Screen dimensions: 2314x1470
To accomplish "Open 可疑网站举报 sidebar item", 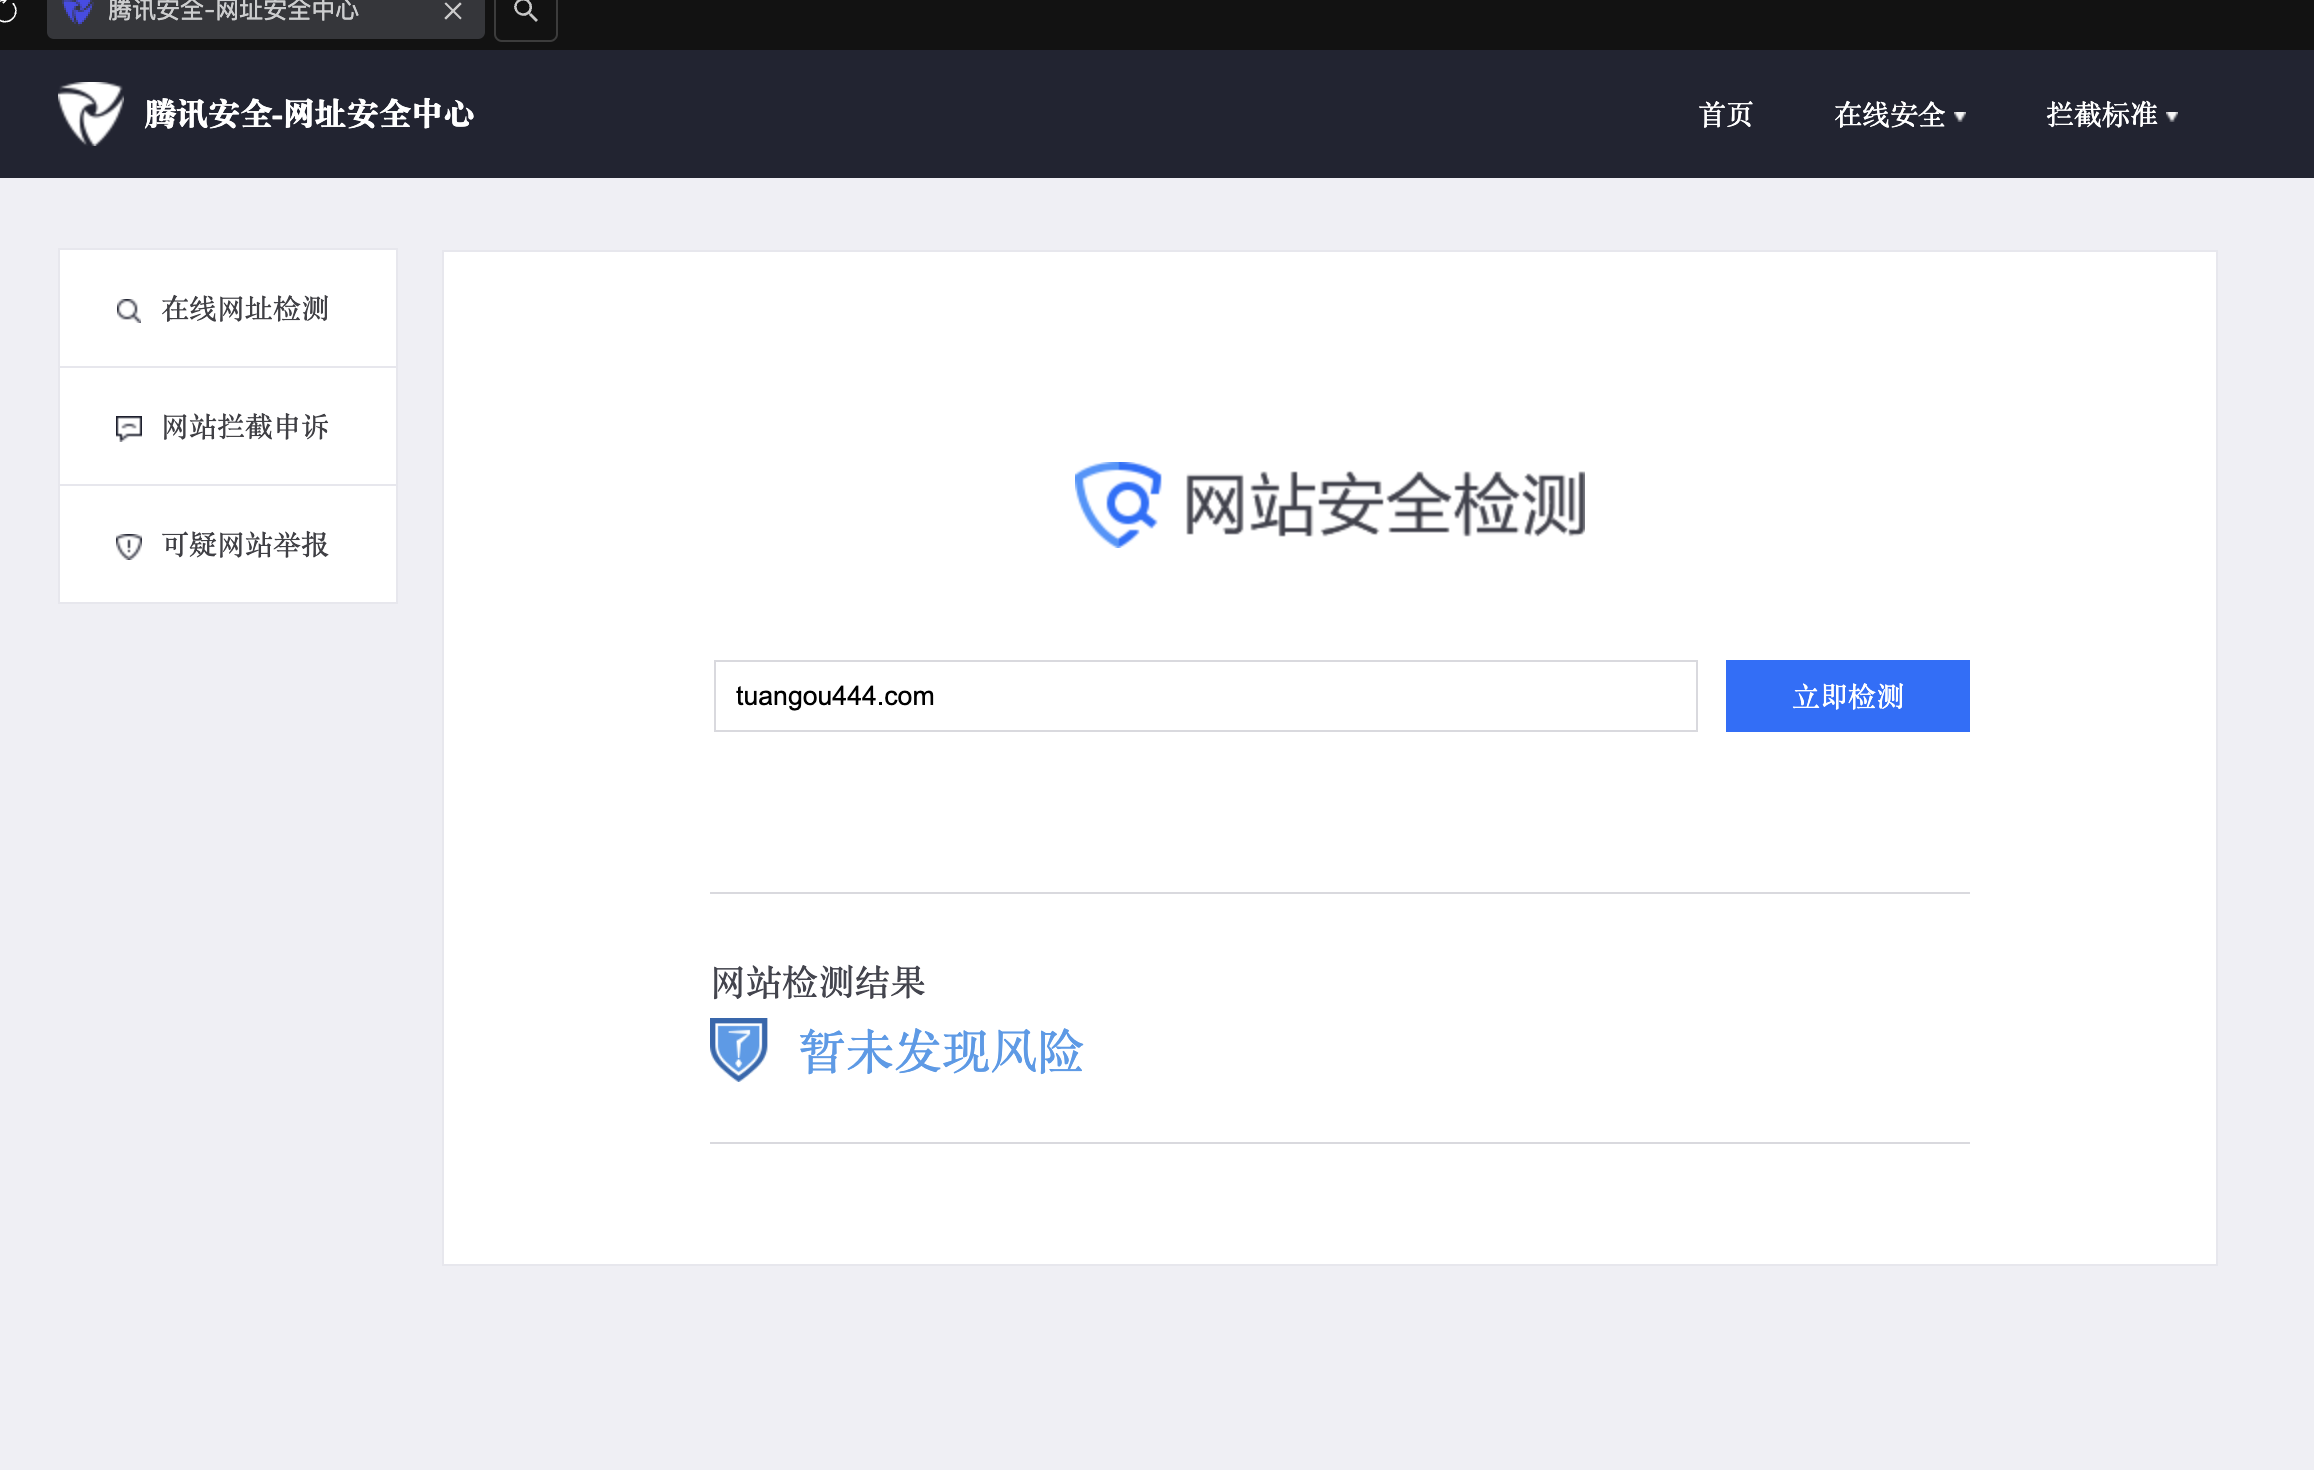I will [245, 545].
